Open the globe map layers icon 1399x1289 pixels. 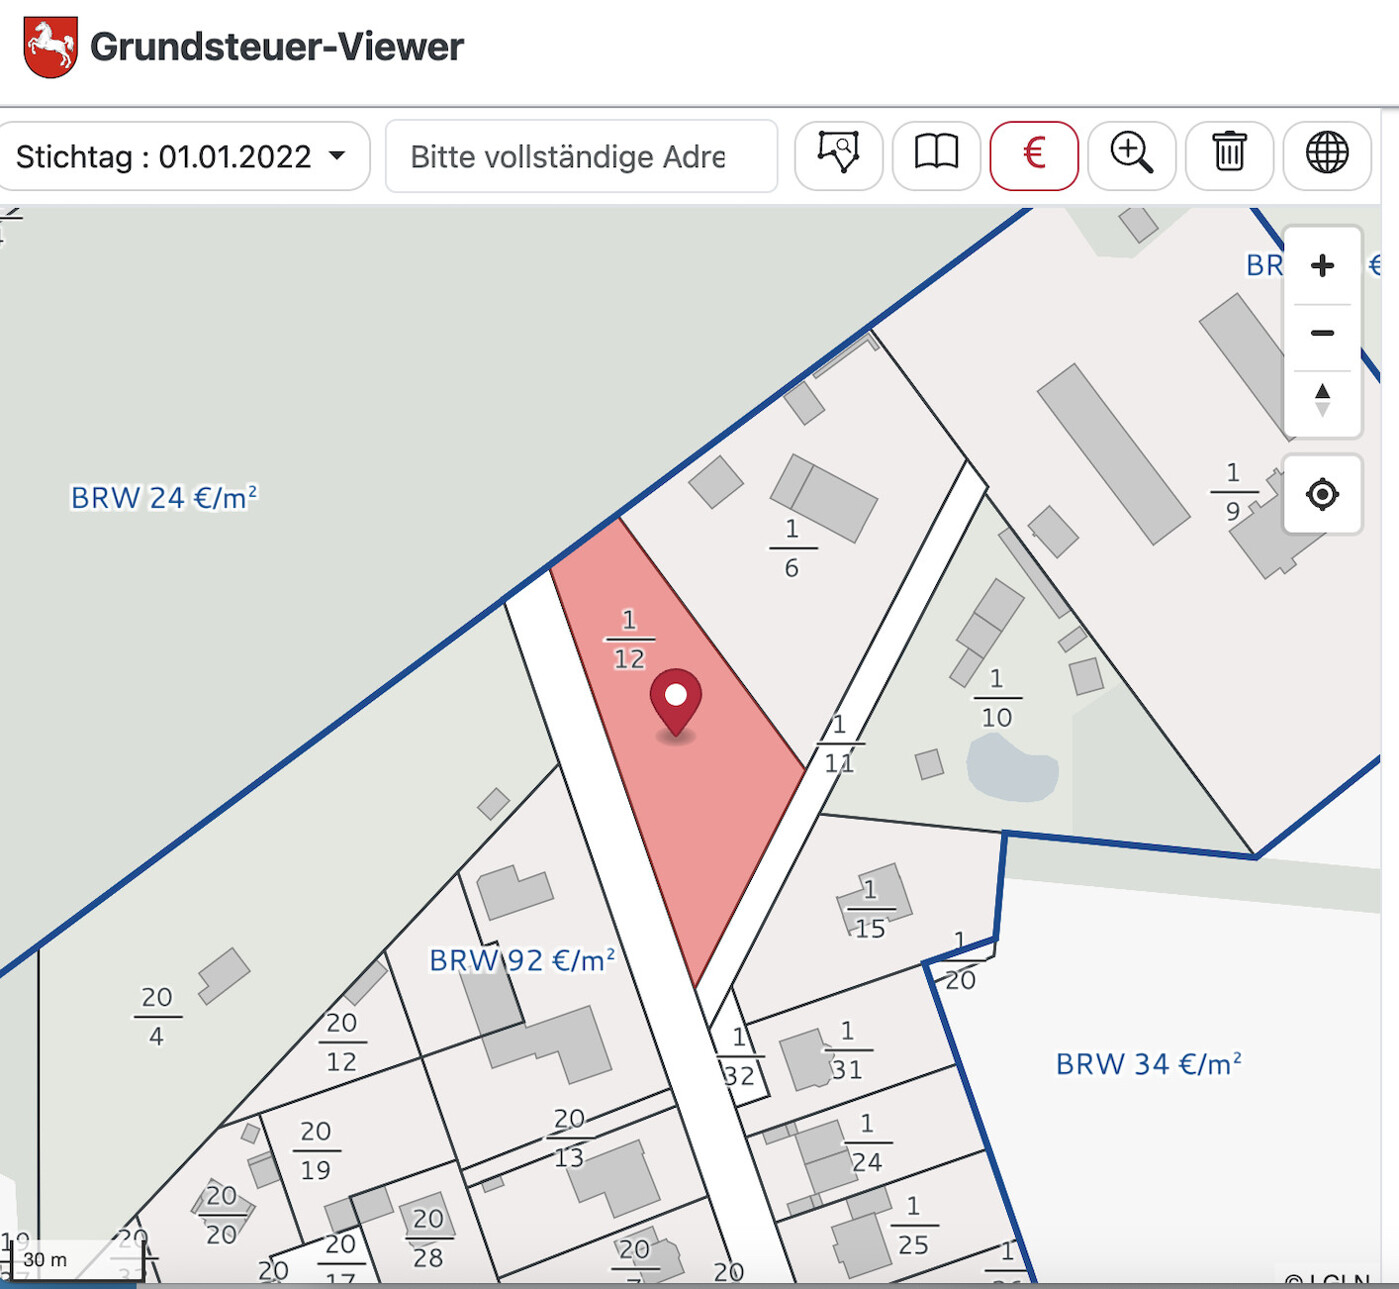coord(1326,155)
